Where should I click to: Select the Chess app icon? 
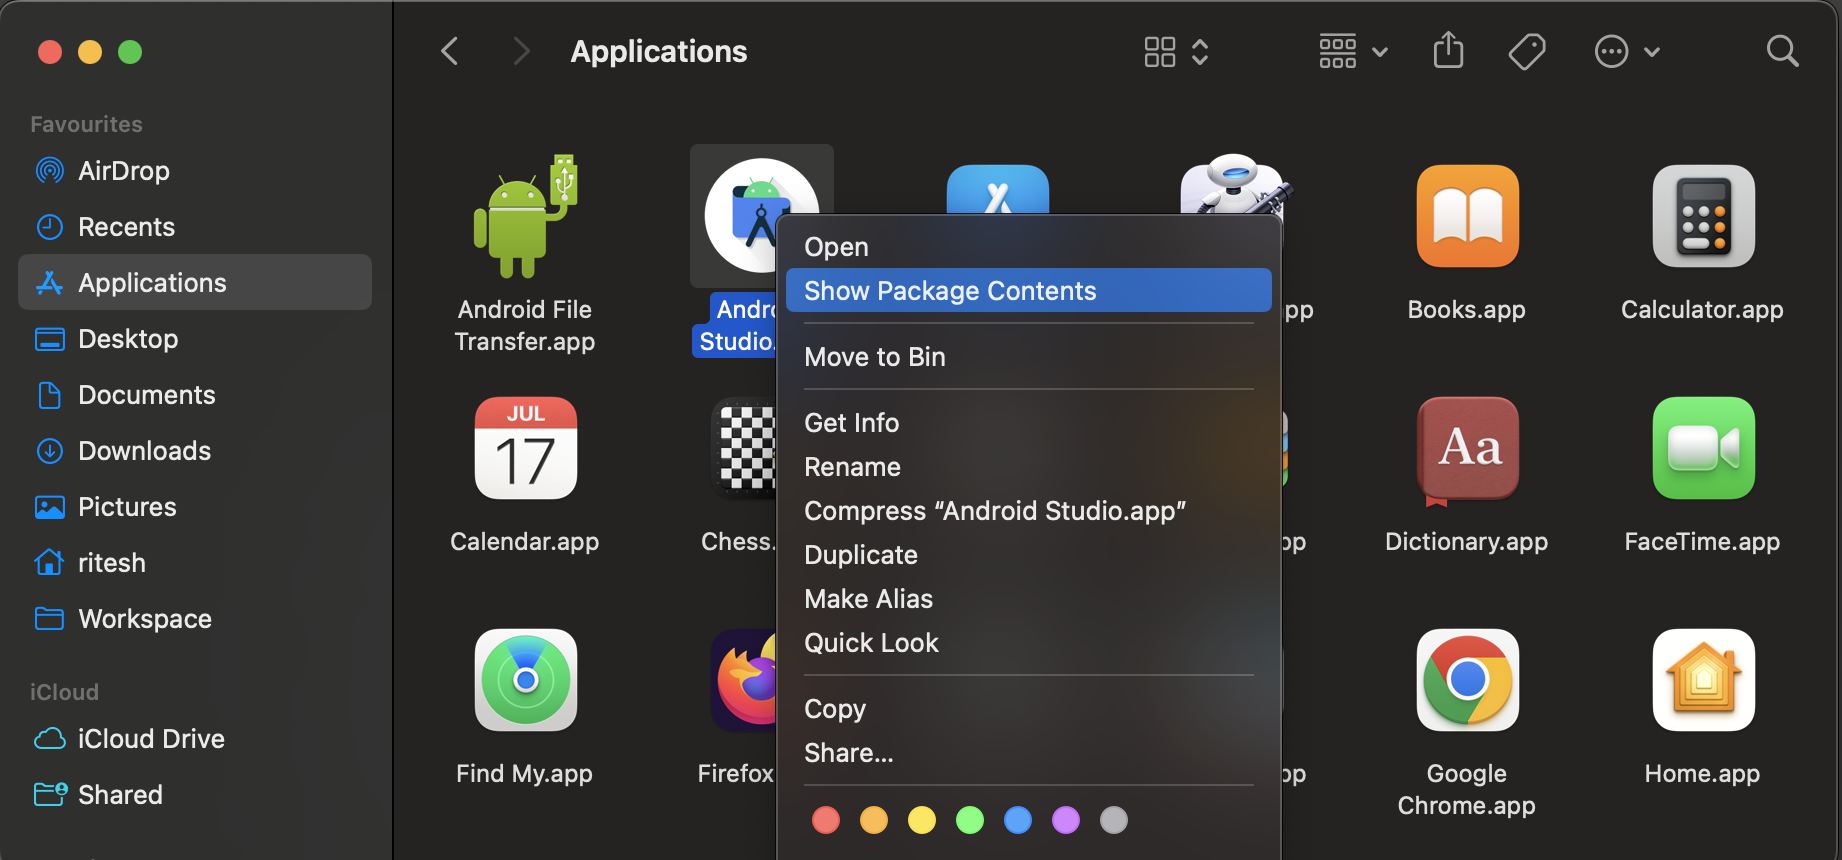coord(744,448)
